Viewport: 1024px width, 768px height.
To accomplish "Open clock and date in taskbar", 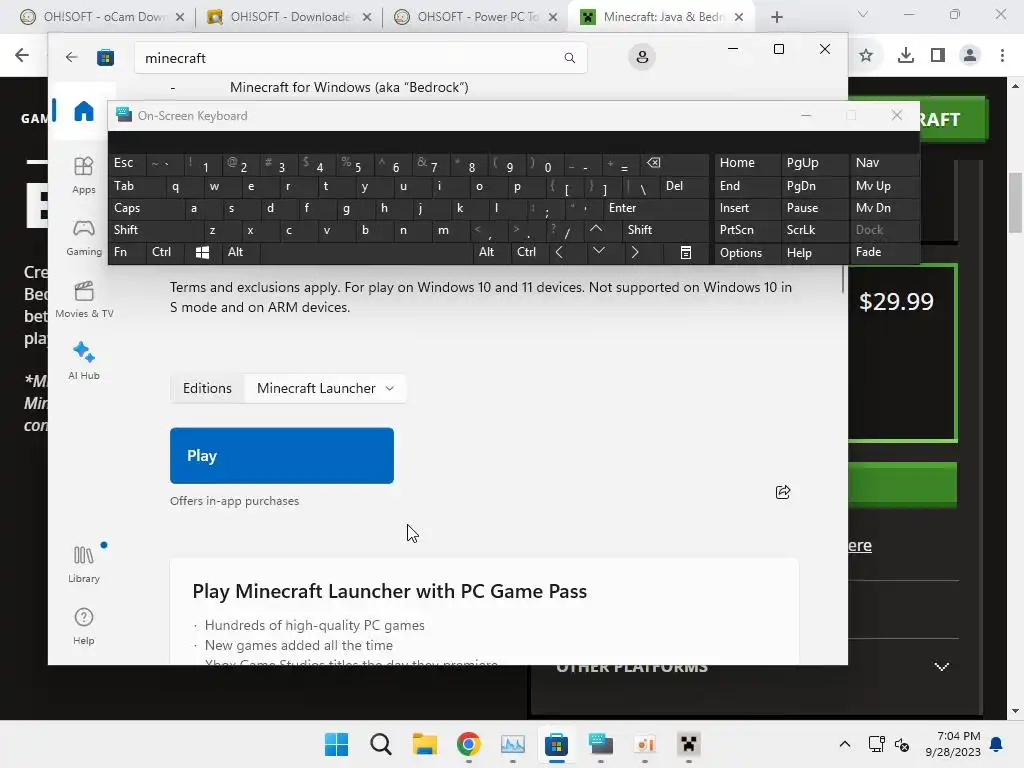I will (x=952, y=744).
